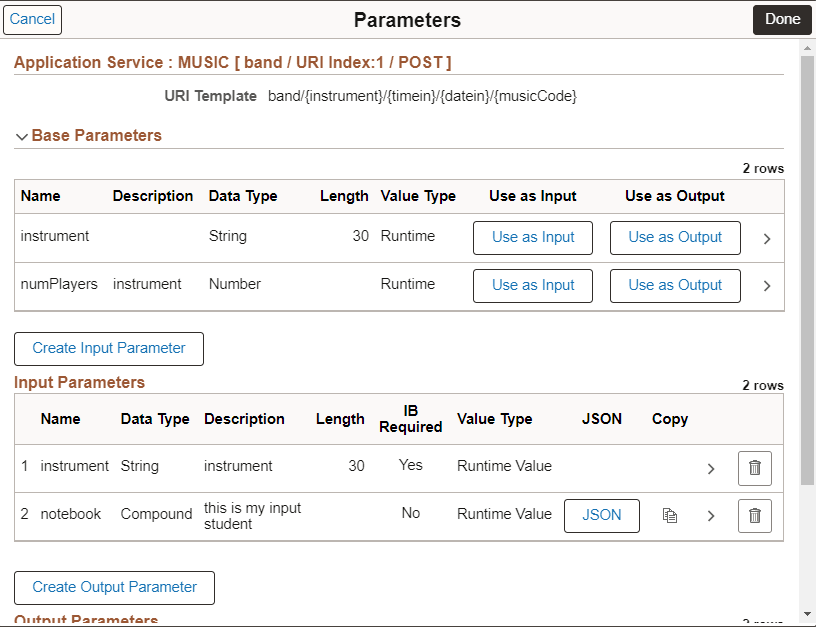Delete the notebook input parameter

tap(755, 515)
